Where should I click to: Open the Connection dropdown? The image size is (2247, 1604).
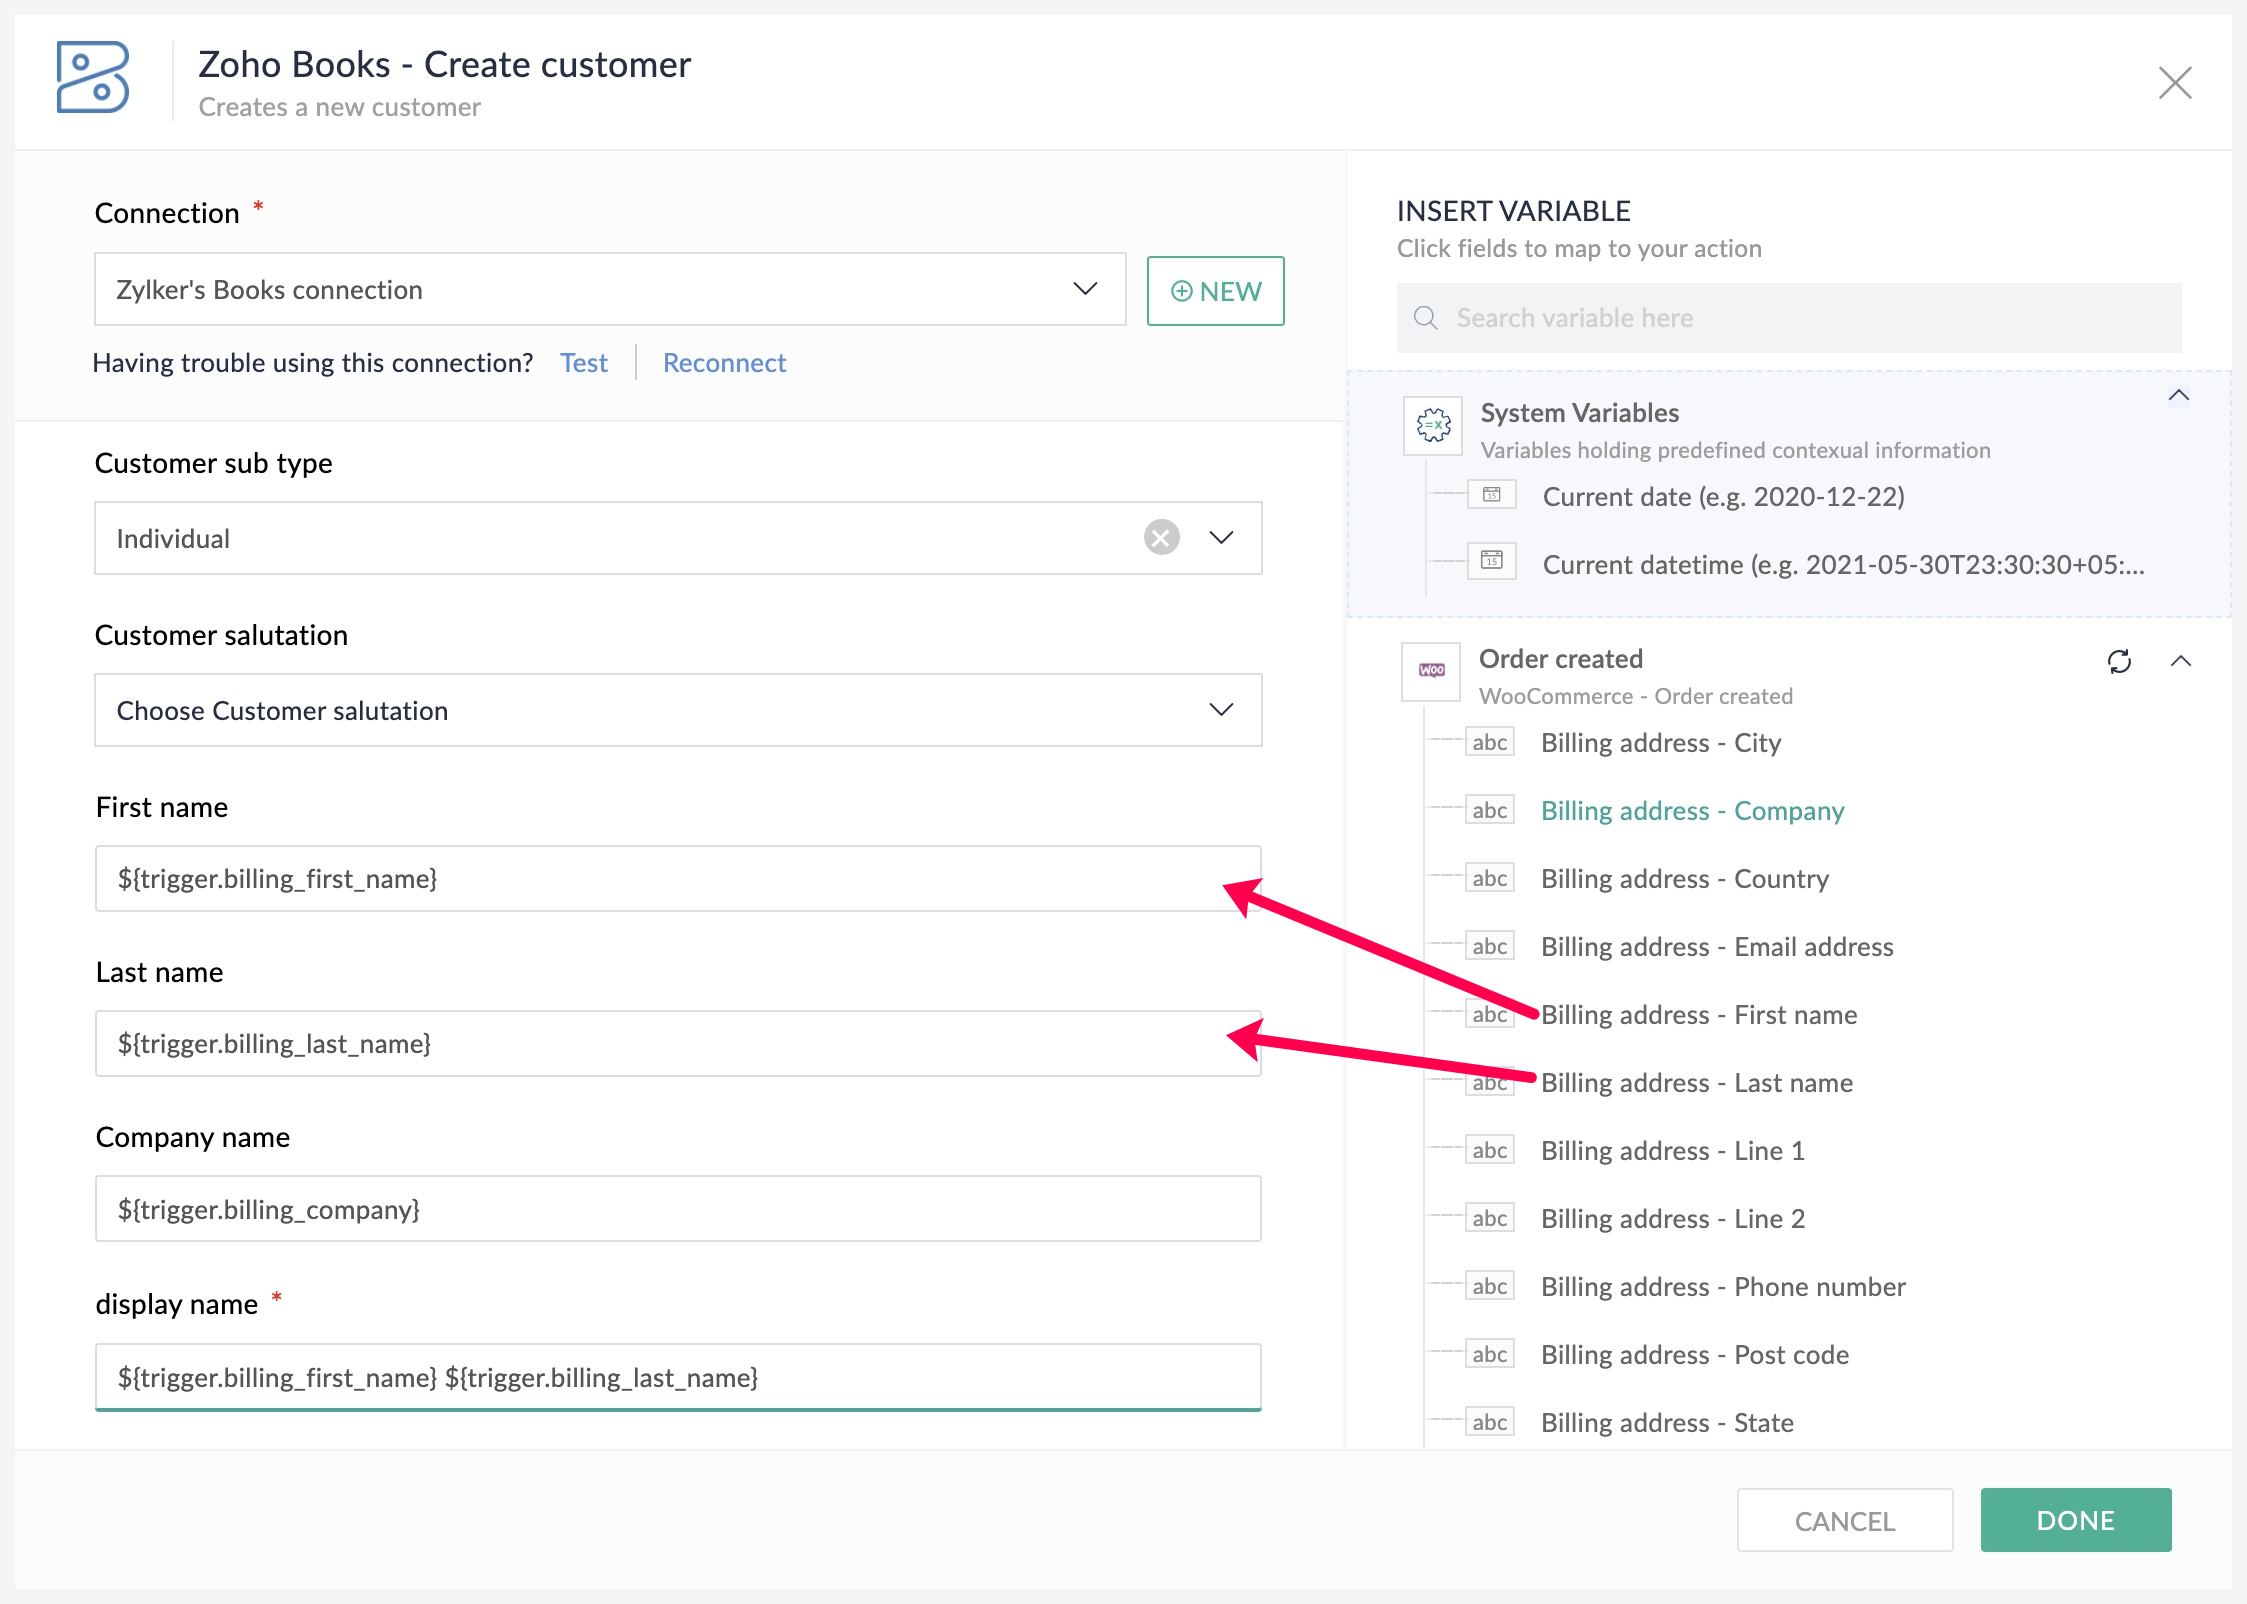point(1085,290)
